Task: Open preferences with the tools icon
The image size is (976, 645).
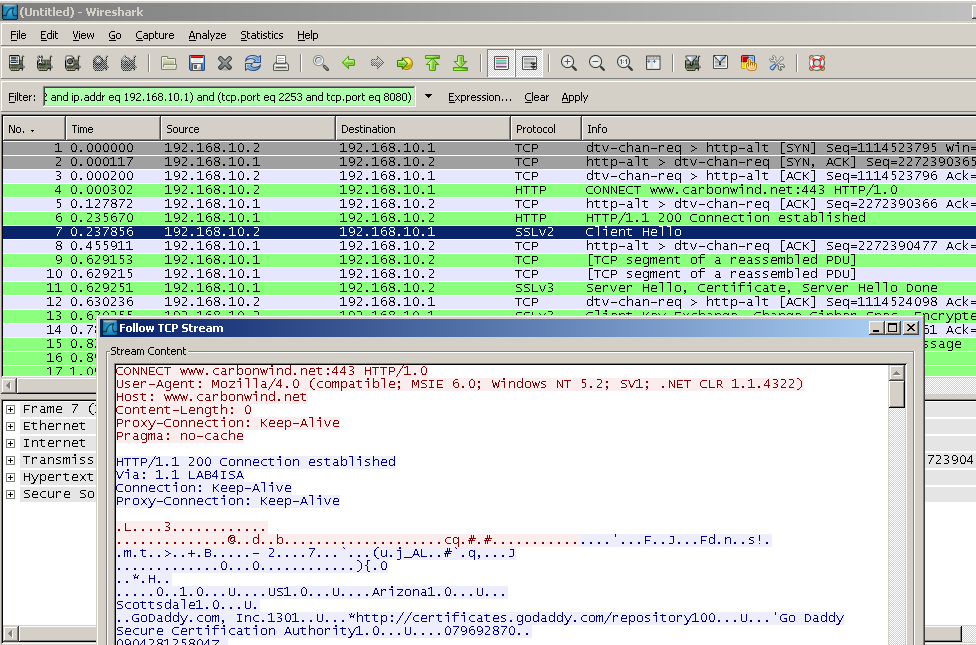Action: (x=776, y=63)
